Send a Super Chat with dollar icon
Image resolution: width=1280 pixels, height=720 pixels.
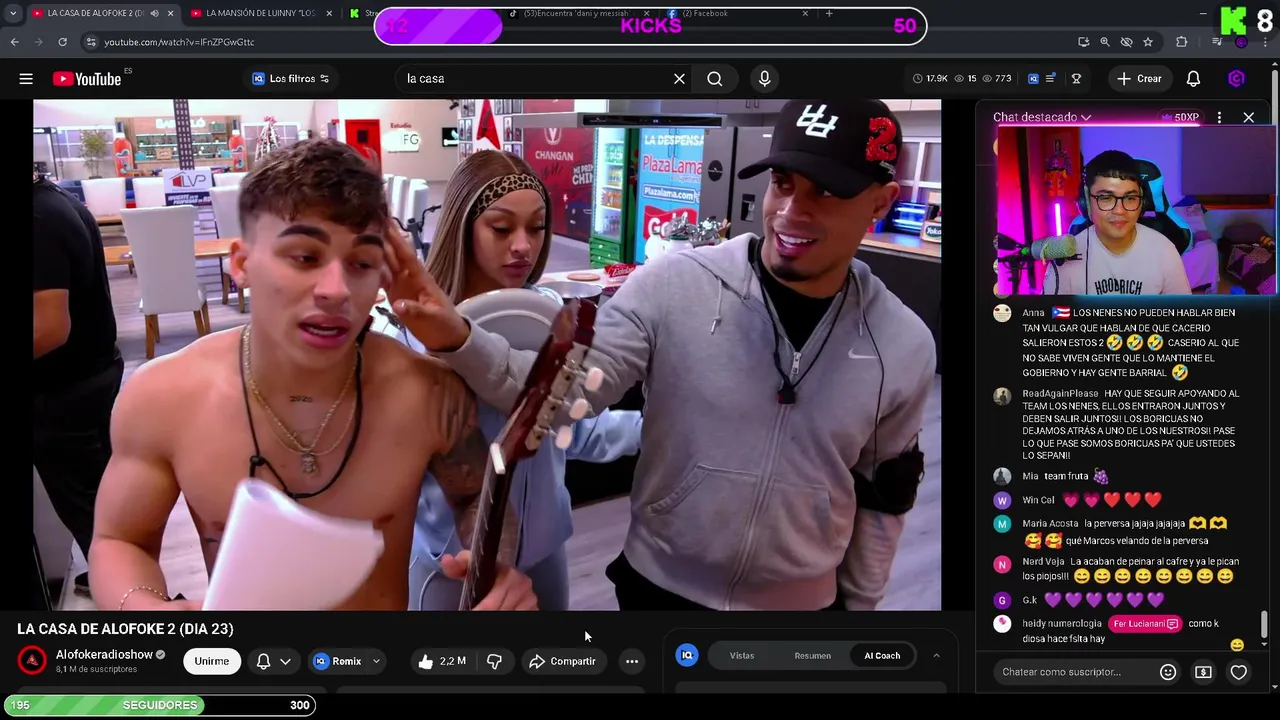tap(1203, 672)
